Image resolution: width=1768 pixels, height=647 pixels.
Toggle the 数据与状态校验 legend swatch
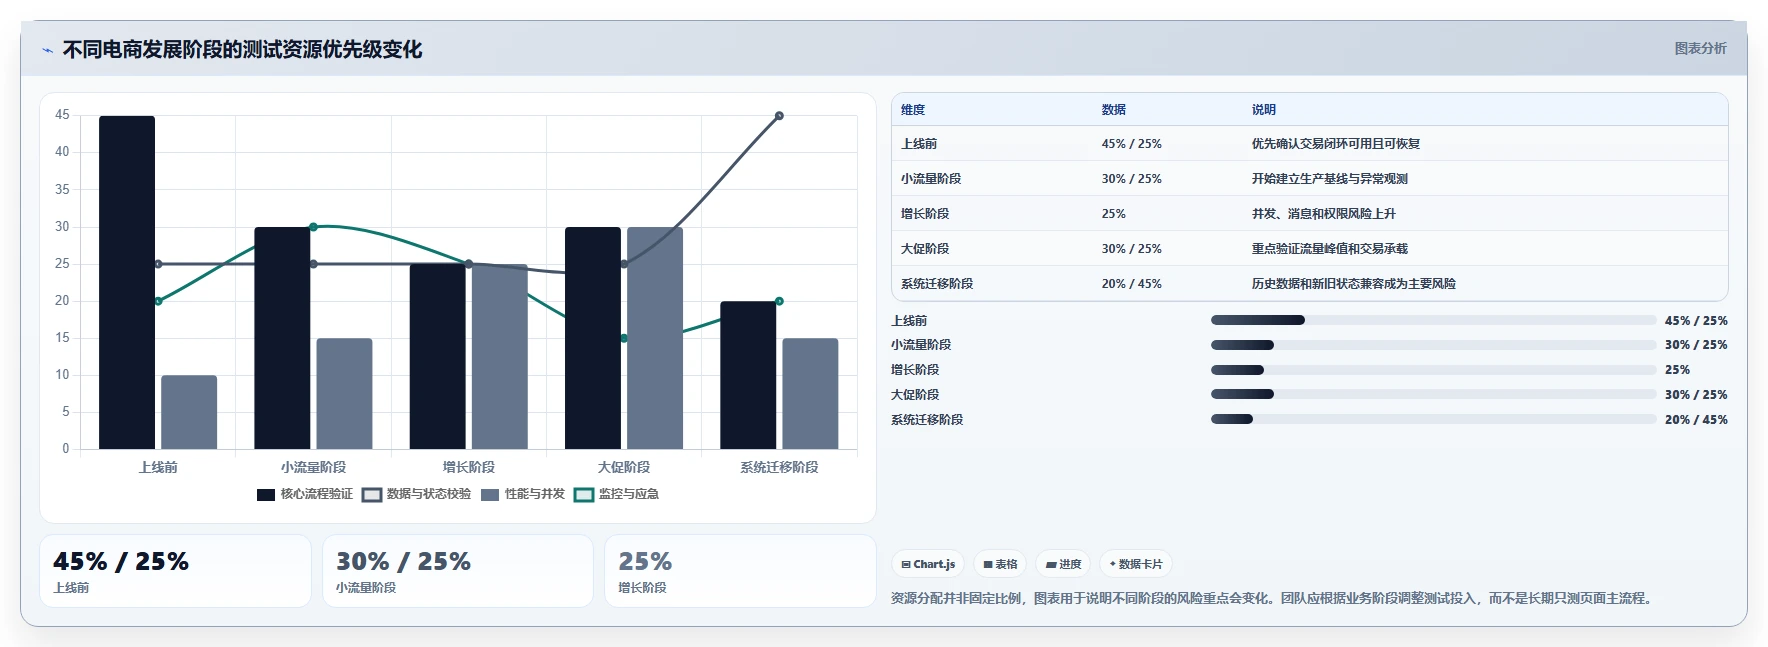[372, 495]
